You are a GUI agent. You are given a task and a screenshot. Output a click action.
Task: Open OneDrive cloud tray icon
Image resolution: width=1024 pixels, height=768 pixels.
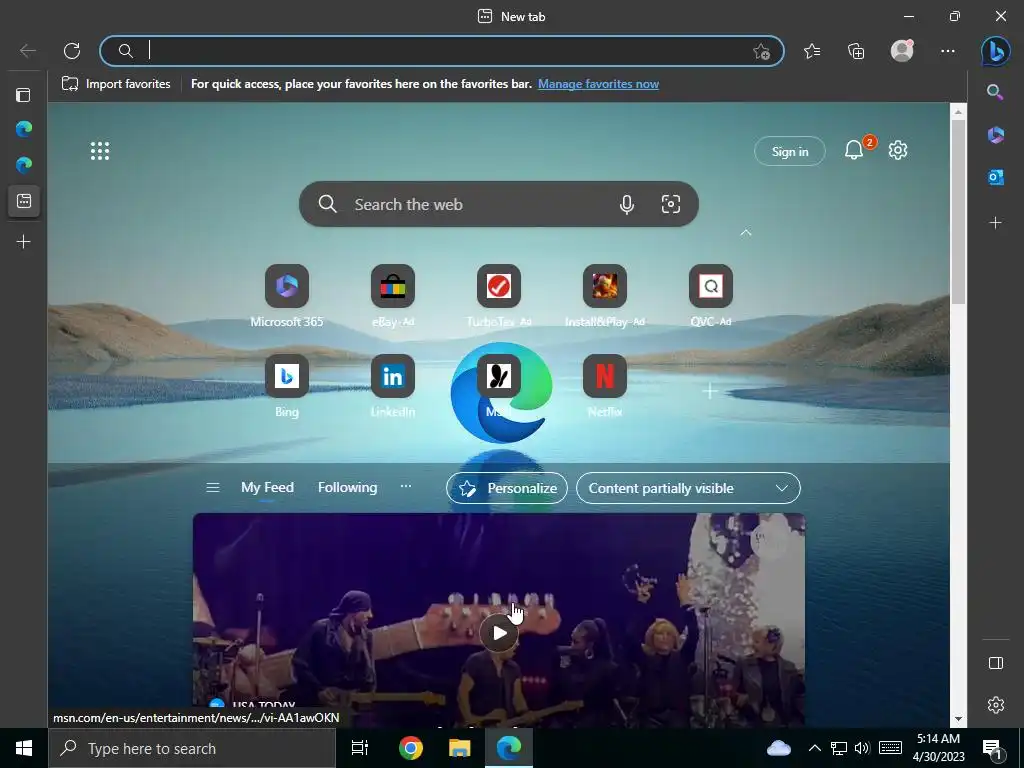coord(778,748)
